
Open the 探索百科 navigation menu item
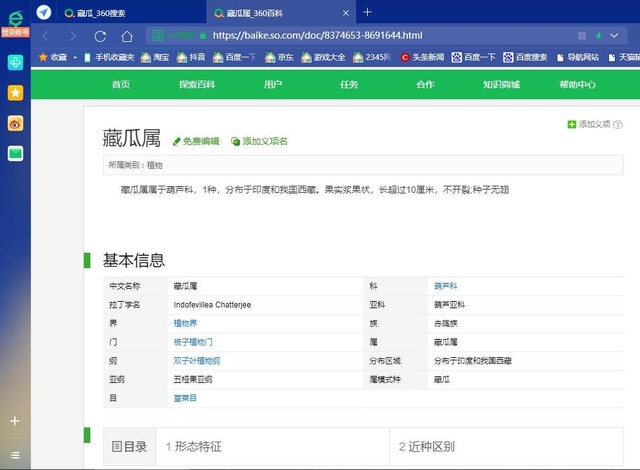[x=196, y=85]
